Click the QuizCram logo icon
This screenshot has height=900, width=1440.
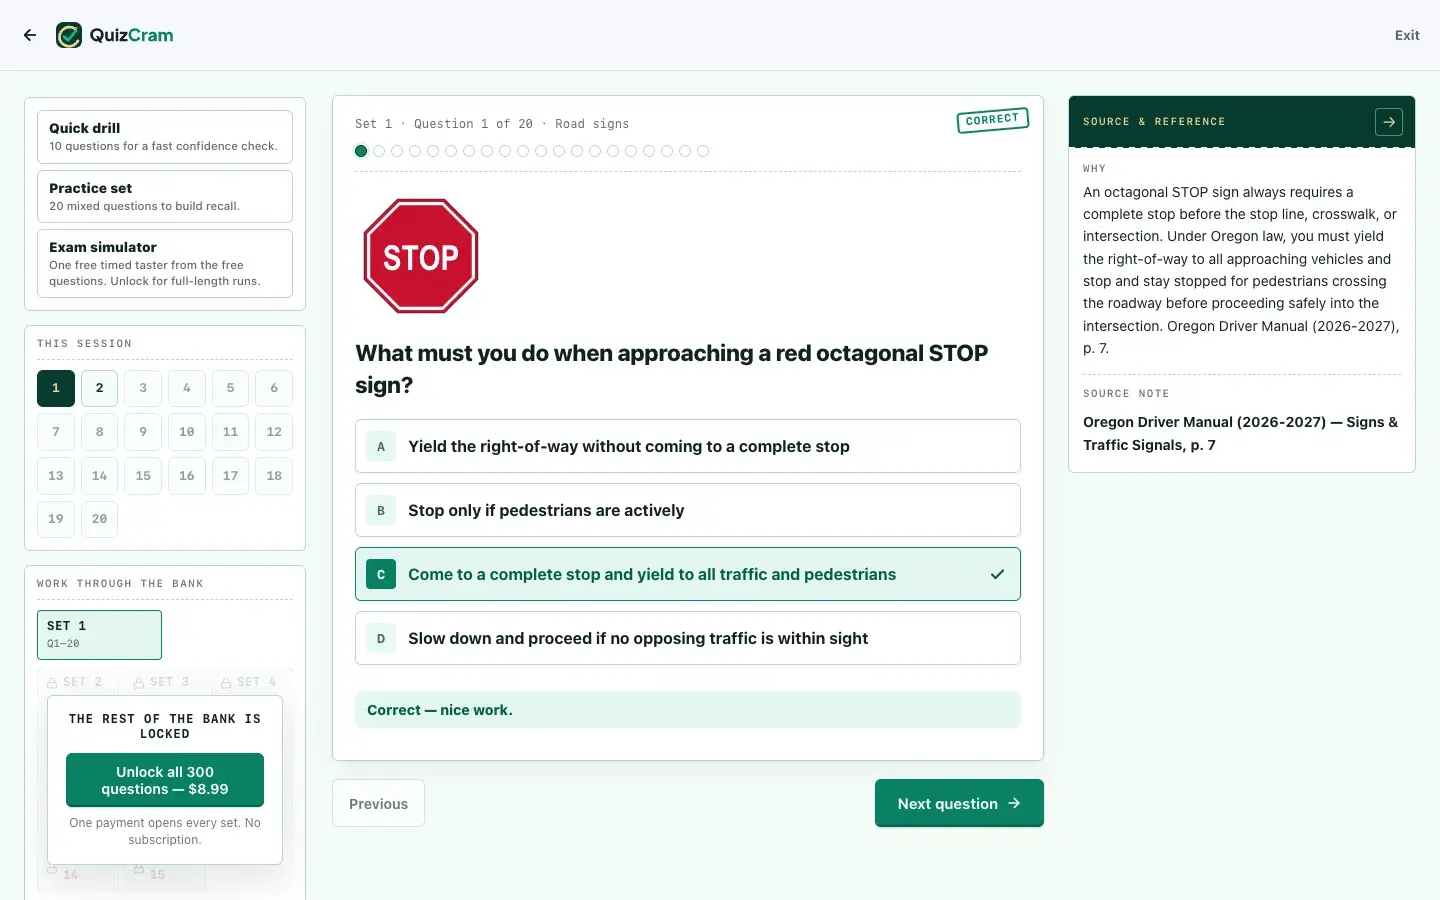[69, 35]
